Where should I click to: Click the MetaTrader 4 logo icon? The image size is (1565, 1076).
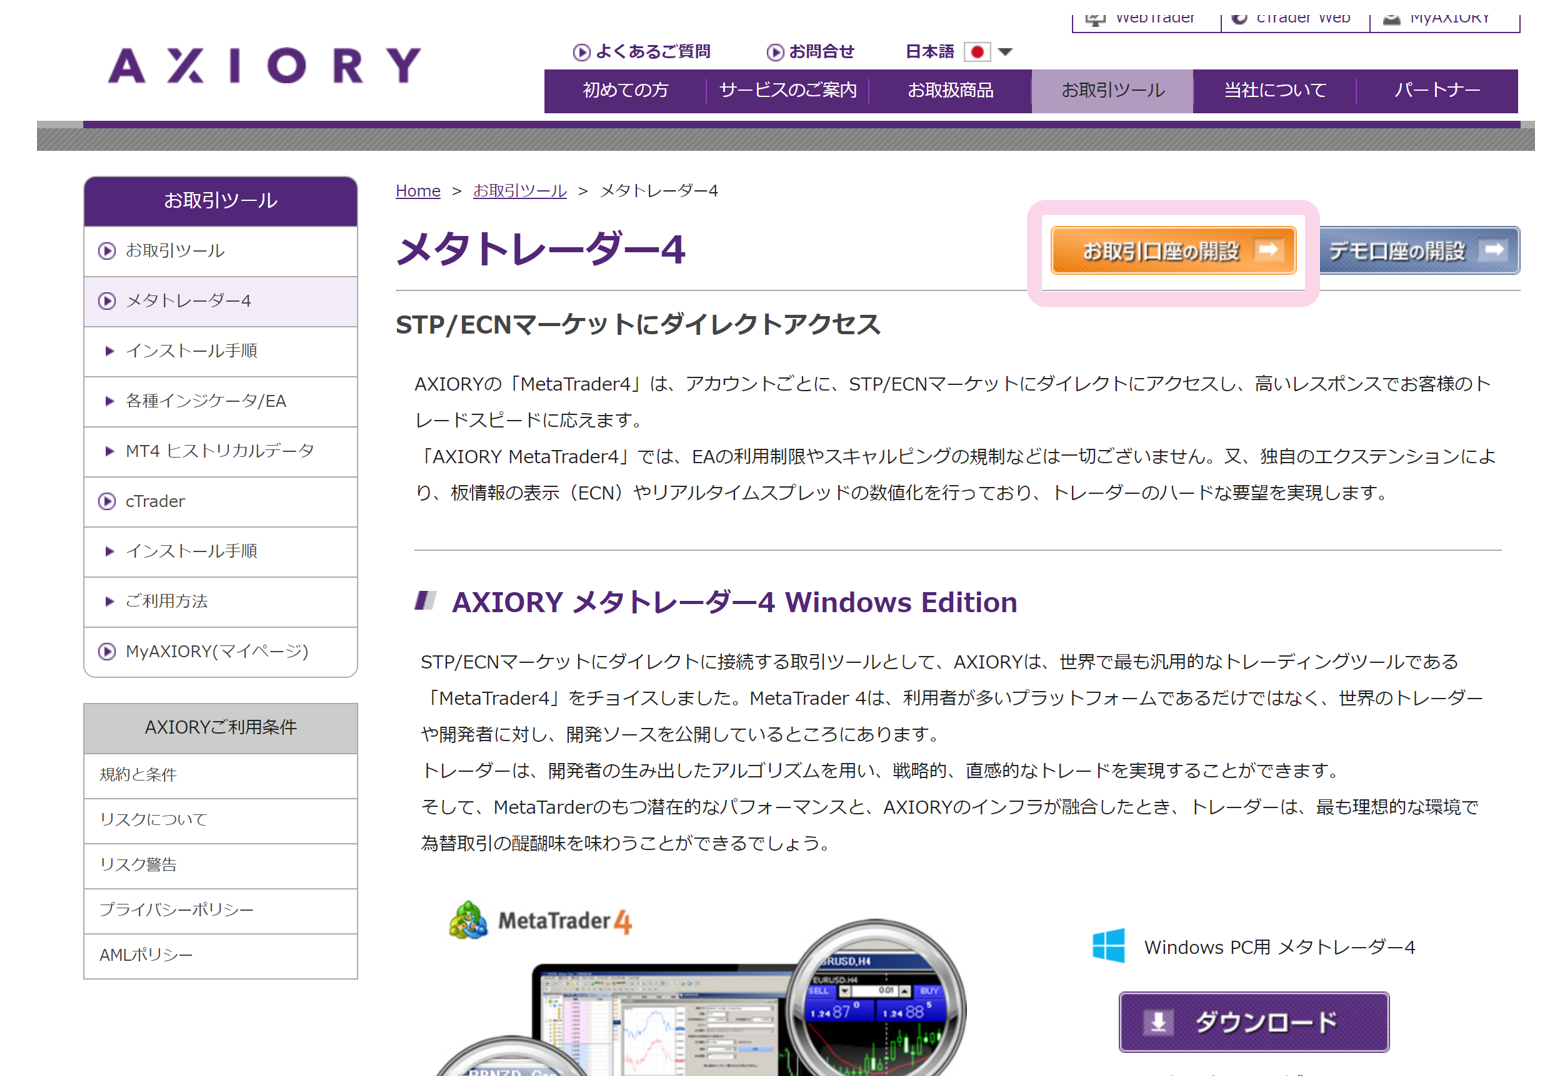coord(468,920)
